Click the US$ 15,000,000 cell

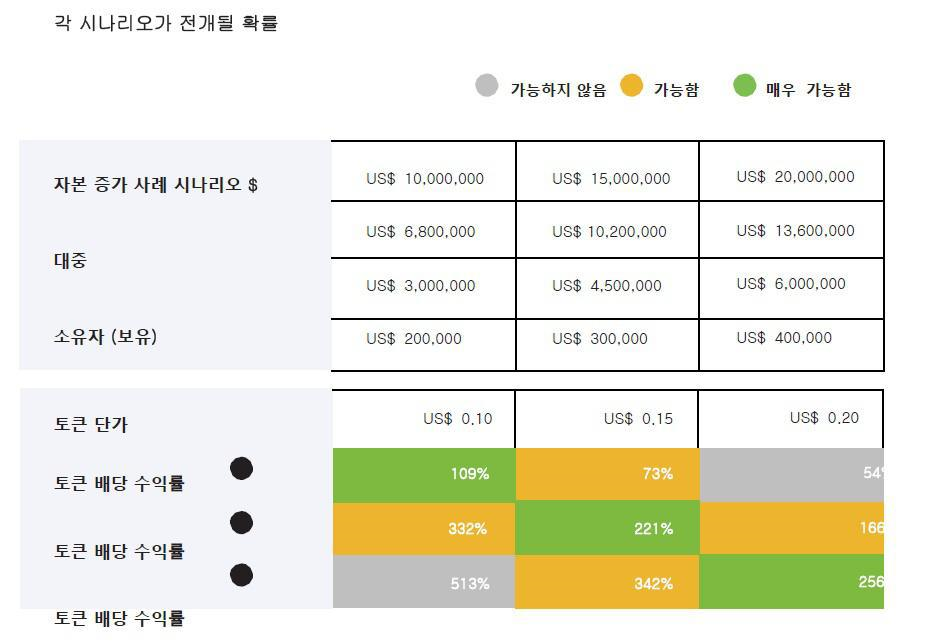pyautogui.click(x=608, y=172)
